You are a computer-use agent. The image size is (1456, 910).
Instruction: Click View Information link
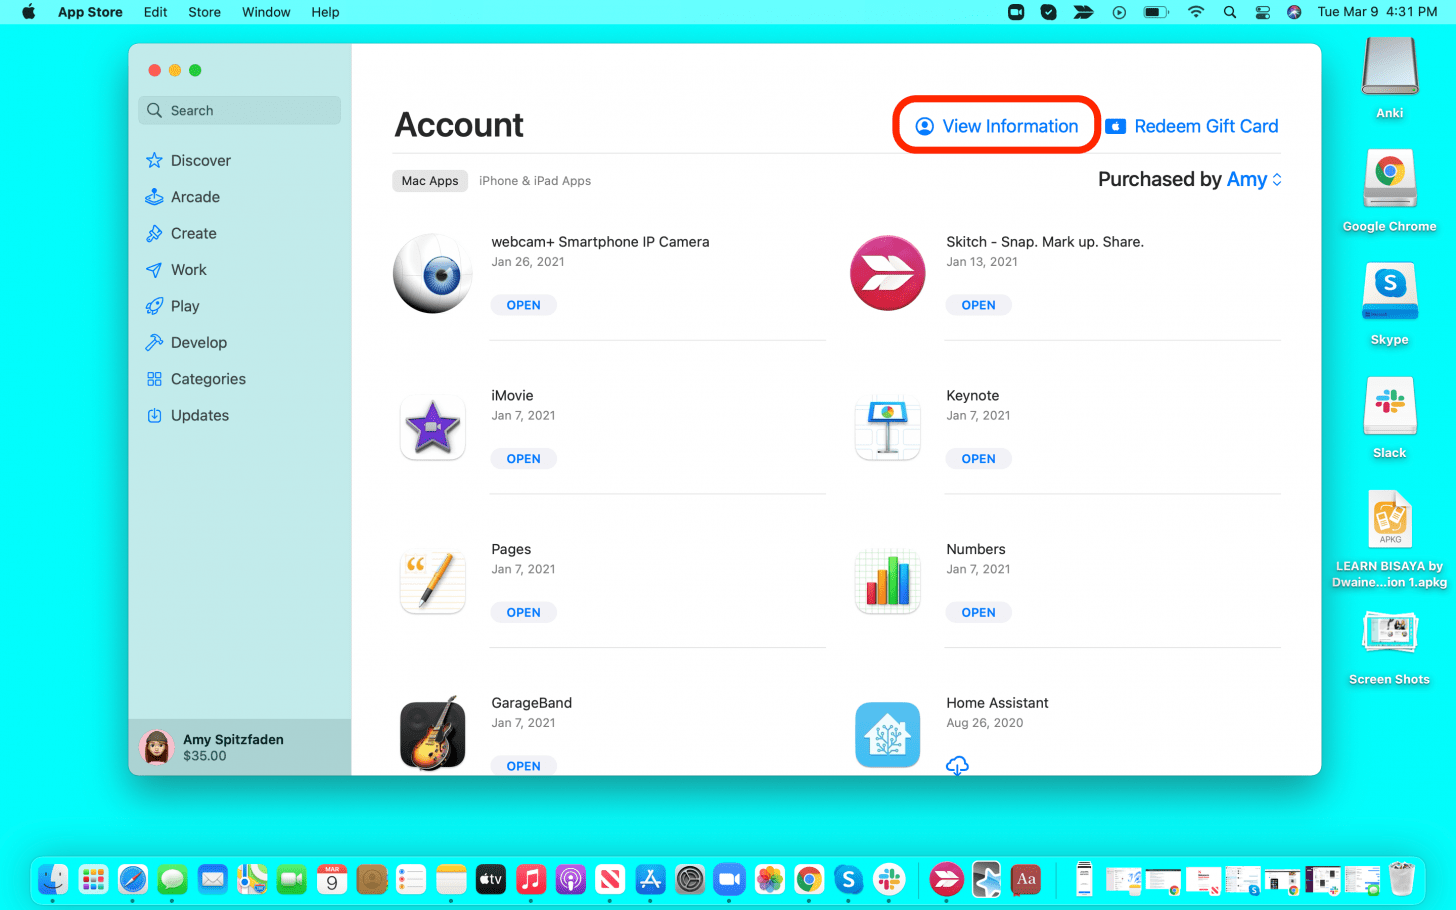click(997, 126)
